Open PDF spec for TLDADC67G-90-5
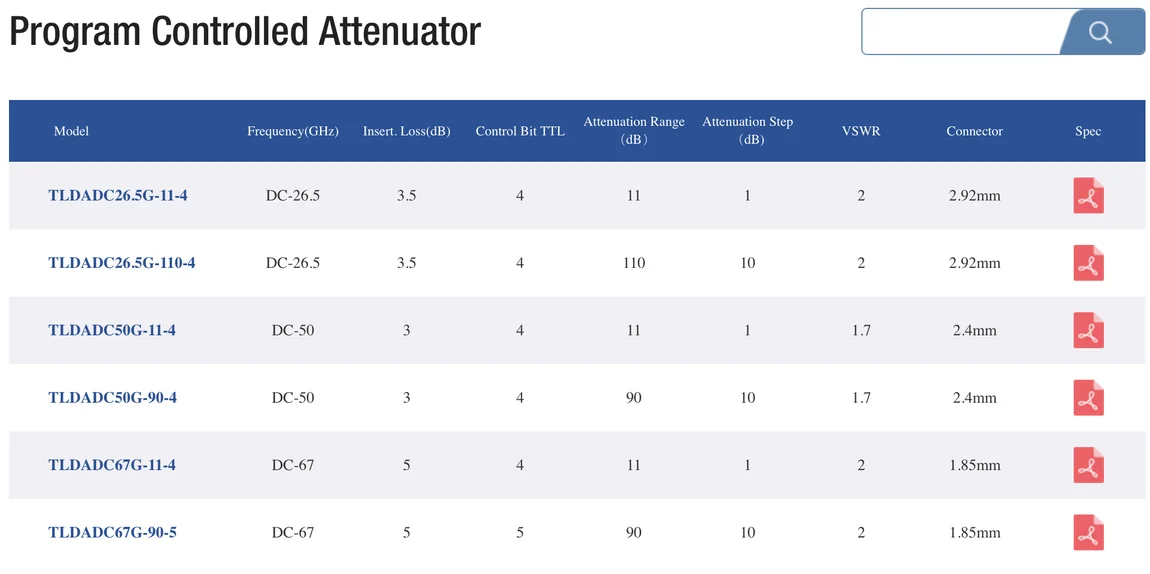 (x=1088, y=532)
